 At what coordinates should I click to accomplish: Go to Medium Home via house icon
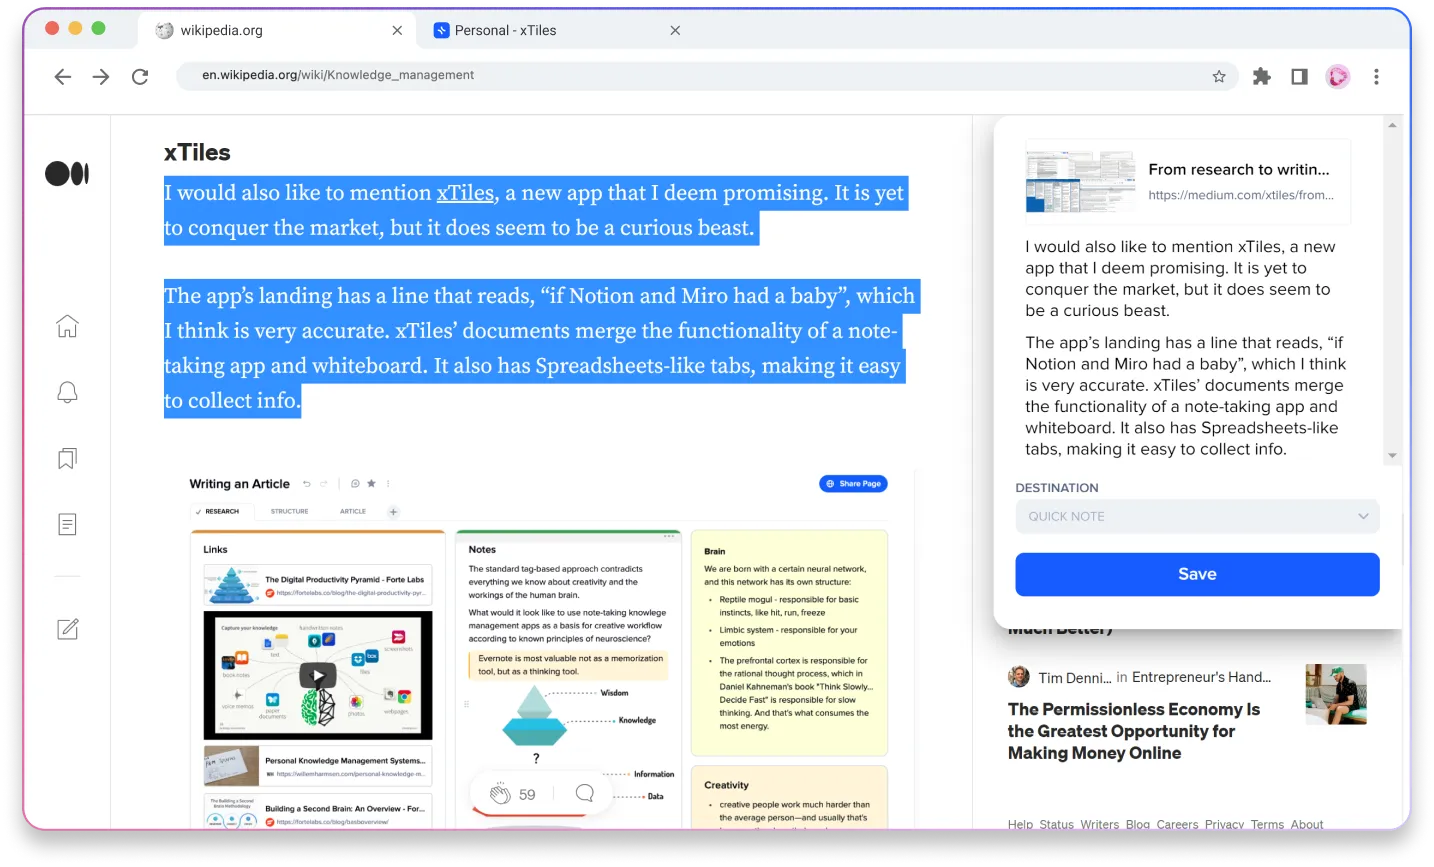click(x=67, y=326)
